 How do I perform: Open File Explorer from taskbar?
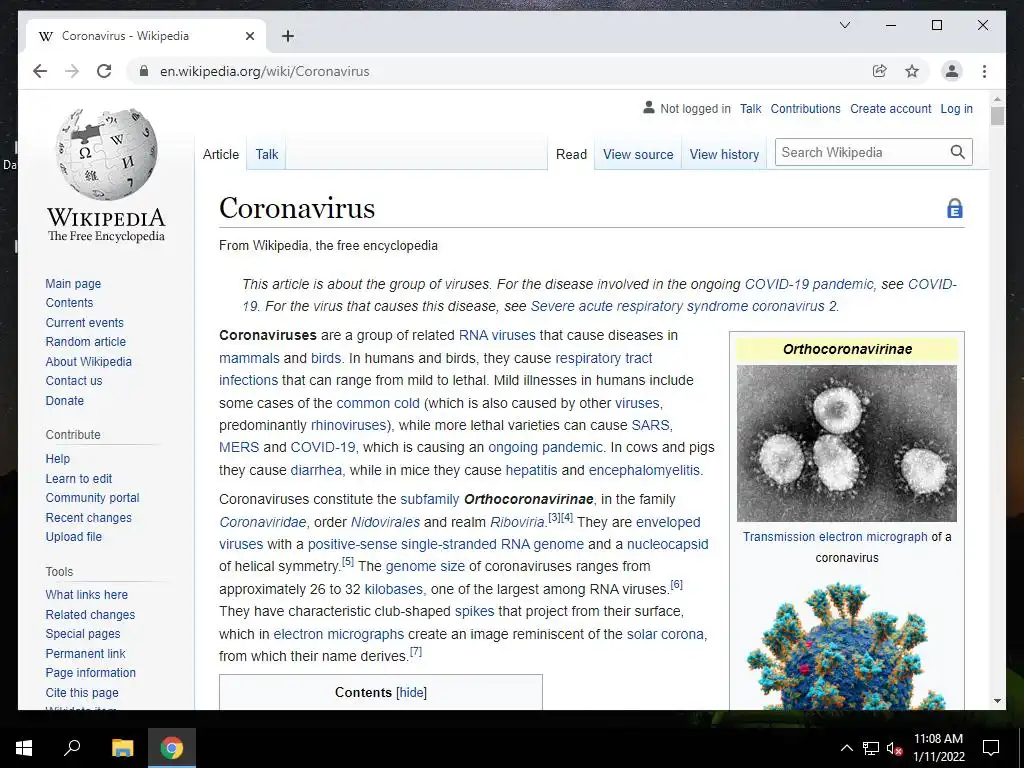click(122, 748)
